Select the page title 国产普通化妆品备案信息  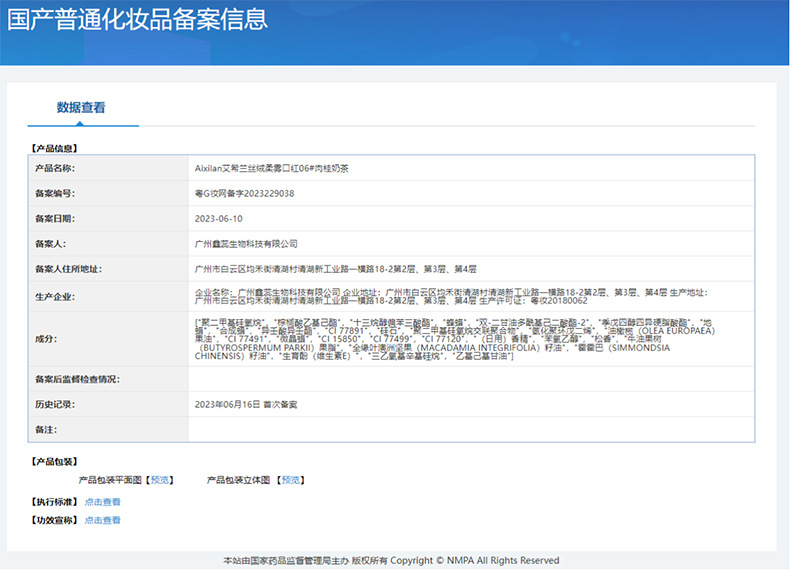(x=137, y=19)
